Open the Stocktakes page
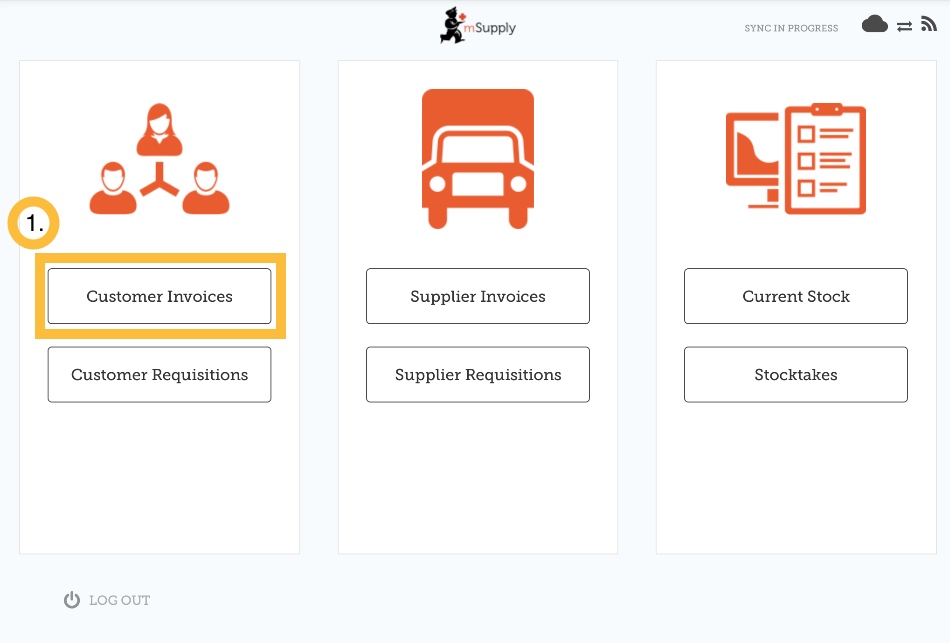 pyautogui.click(x=795, y=375)
